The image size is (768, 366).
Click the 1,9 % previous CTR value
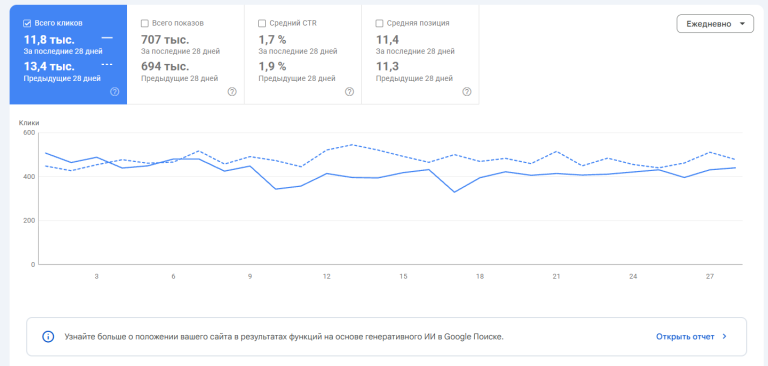click(x=272, y=67)
